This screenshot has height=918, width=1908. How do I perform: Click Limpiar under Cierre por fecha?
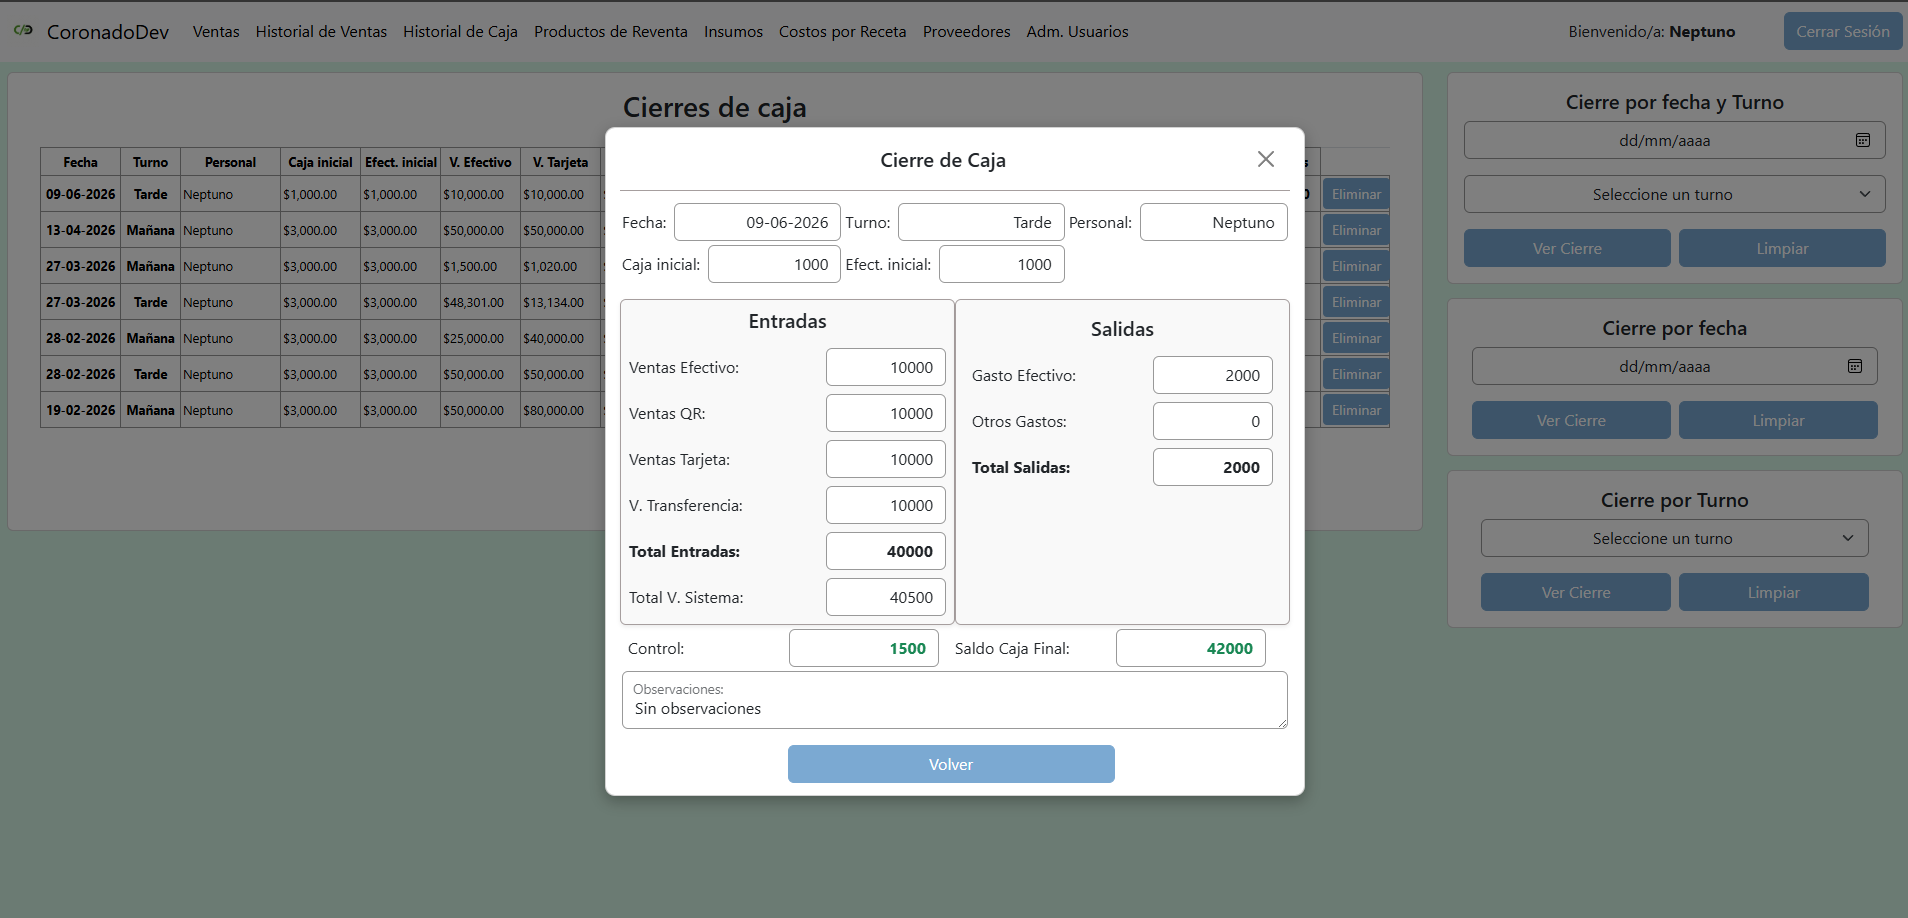[1778, 420]
